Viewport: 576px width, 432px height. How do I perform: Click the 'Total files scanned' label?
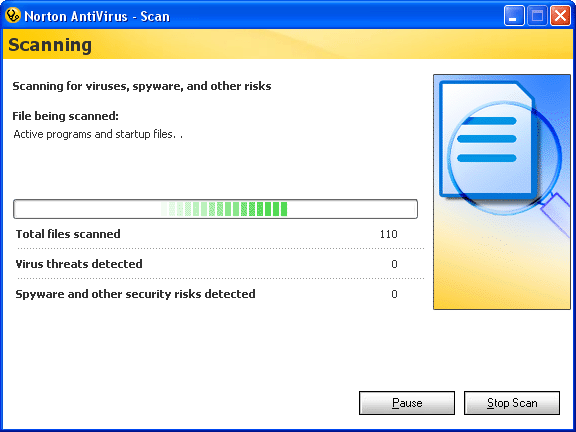tap(68, 234)
